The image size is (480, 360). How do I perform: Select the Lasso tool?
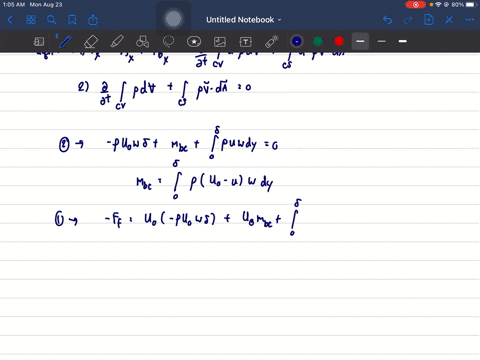point(168,42)
